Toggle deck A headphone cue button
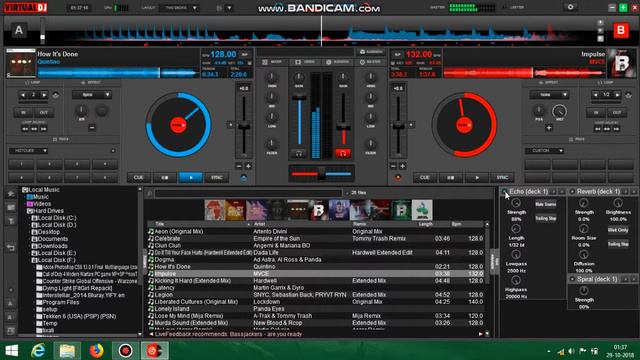The image size is (640, 360). coord(299,153)
